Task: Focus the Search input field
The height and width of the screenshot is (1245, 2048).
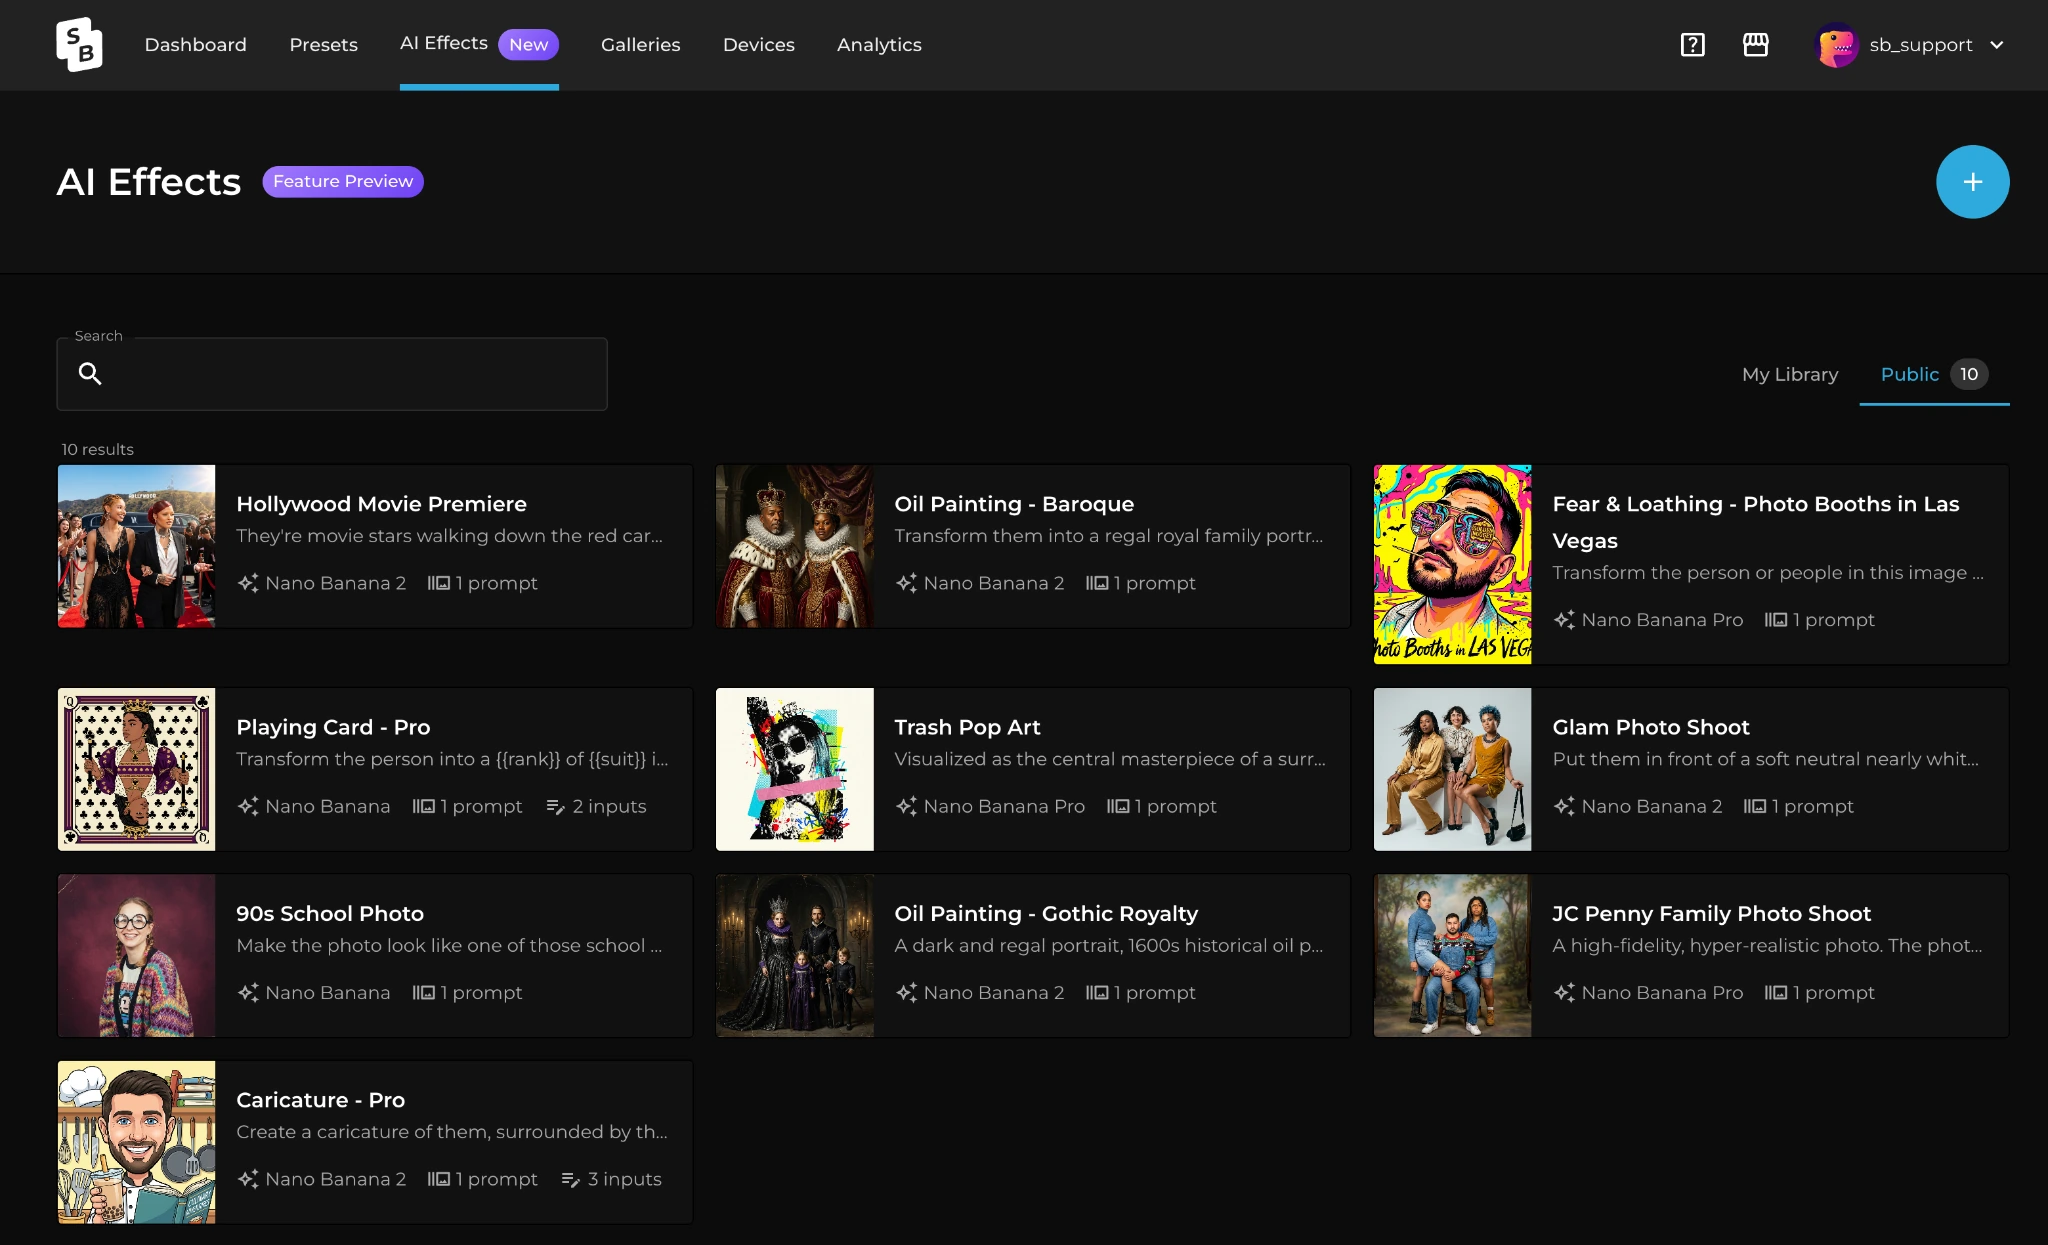Action: (332, 374)
